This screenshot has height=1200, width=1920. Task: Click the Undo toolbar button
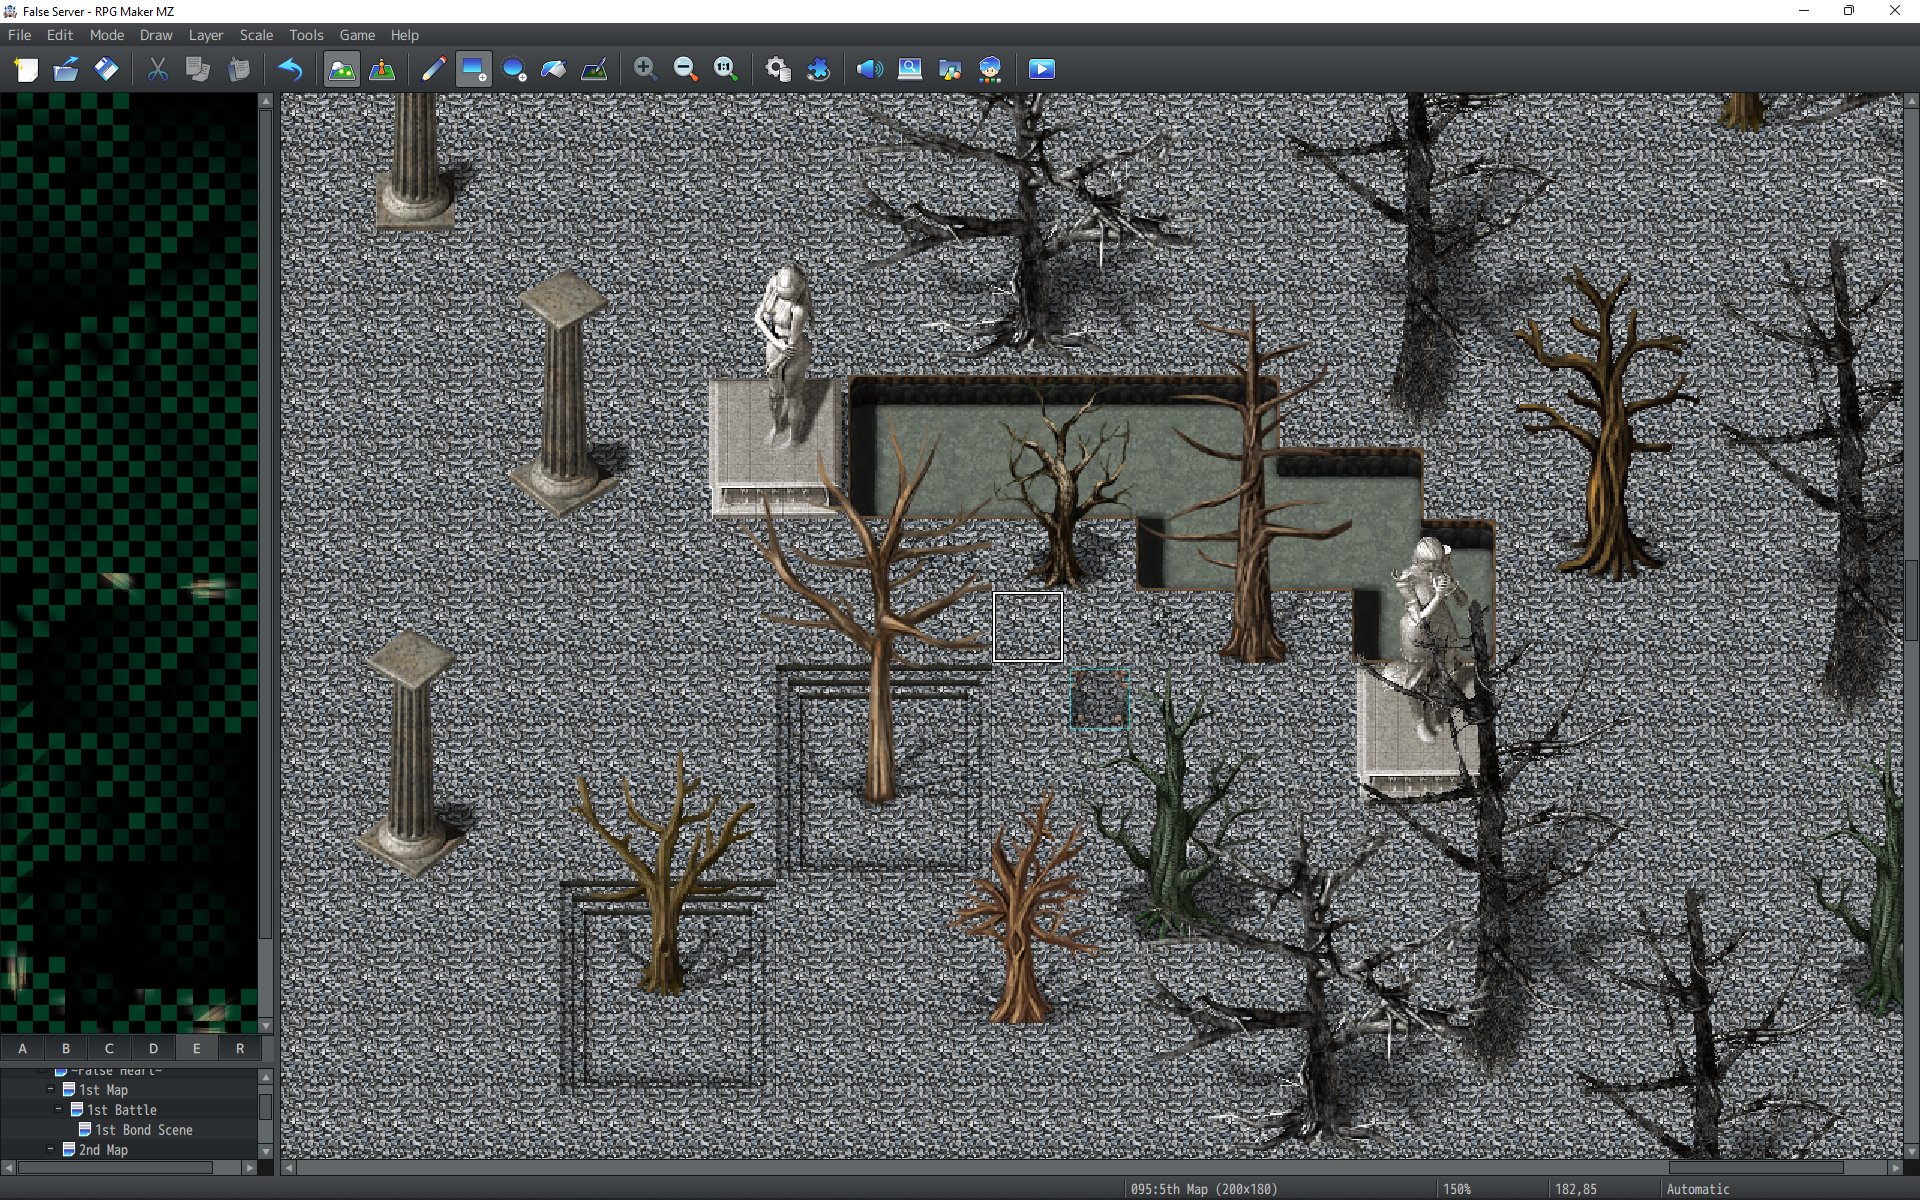pos(289,68)
